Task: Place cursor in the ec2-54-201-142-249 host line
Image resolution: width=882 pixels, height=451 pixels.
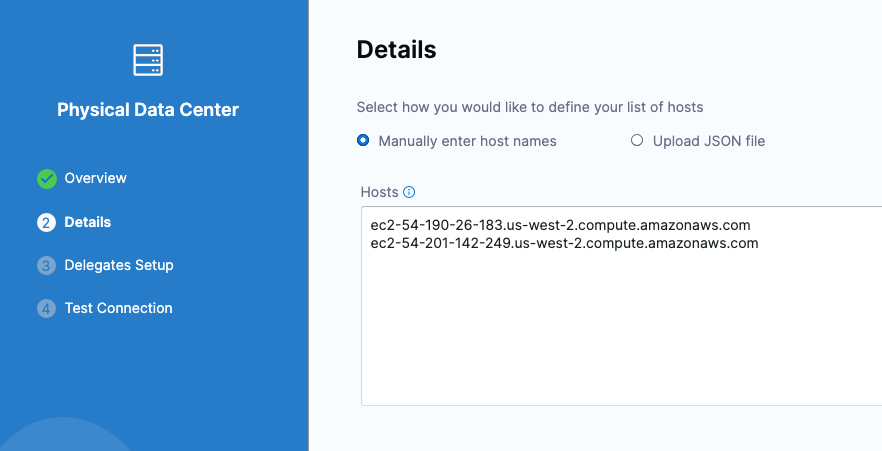Action: pos(564,243)
